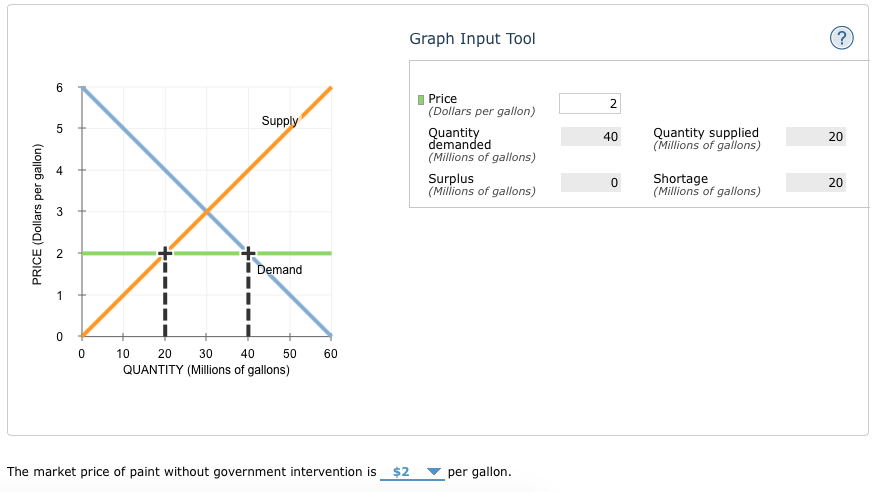Click the green Price color swatch
This screenshot has height=492, width=894.
[x=421, y=99]
